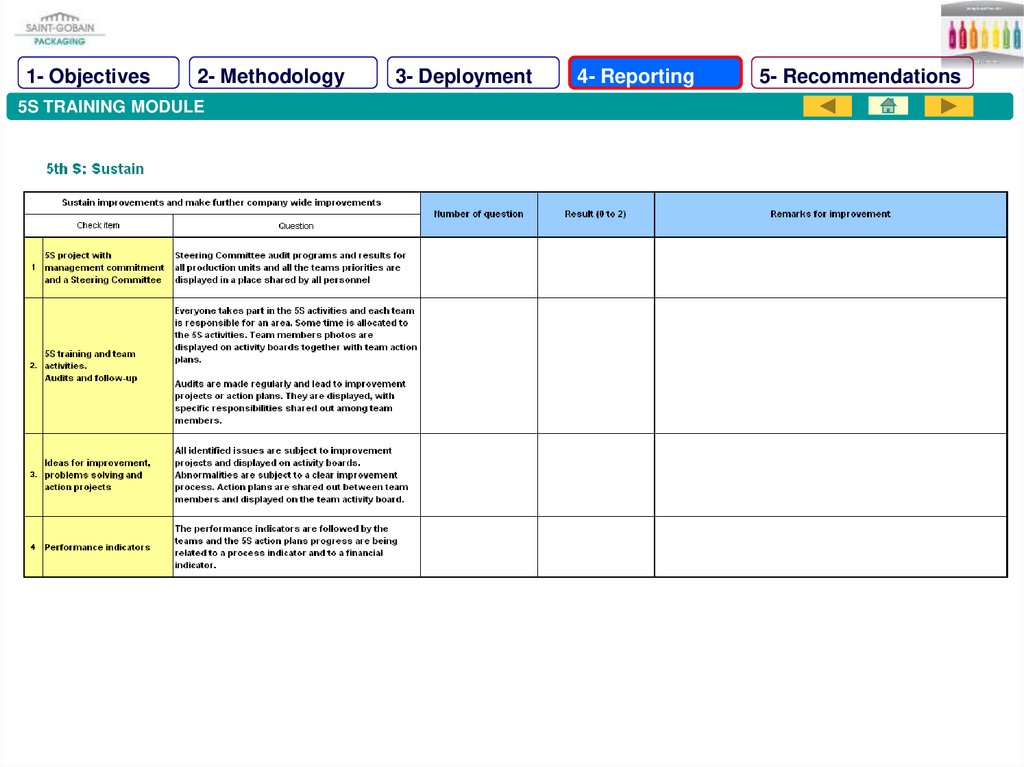Click the 5th S: Sustain heading

pos(95,169)
